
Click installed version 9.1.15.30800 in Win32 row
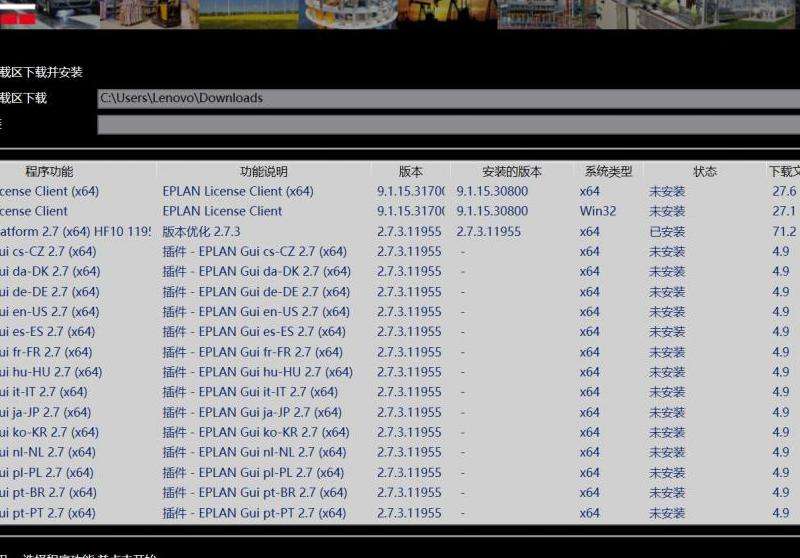[x=492, y=211]
